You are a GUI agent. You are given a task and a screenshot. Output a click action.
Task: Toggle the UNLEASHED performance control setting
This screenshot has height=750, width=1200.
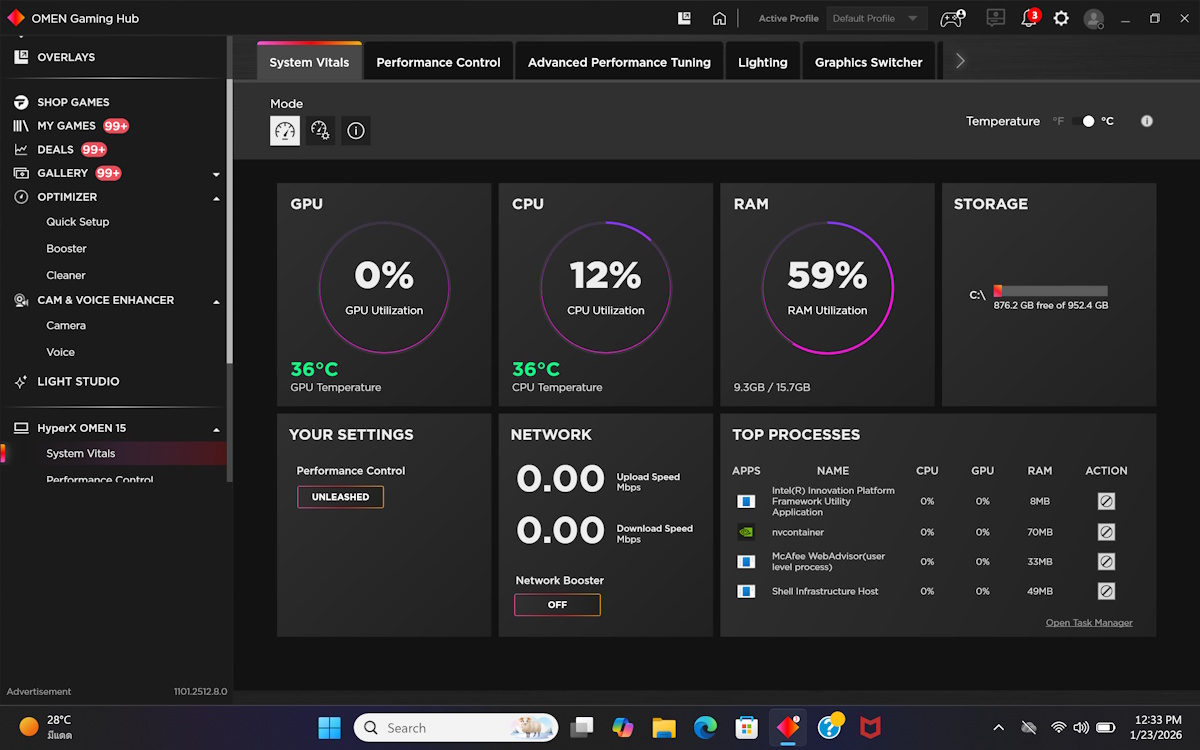coord(340,497)
